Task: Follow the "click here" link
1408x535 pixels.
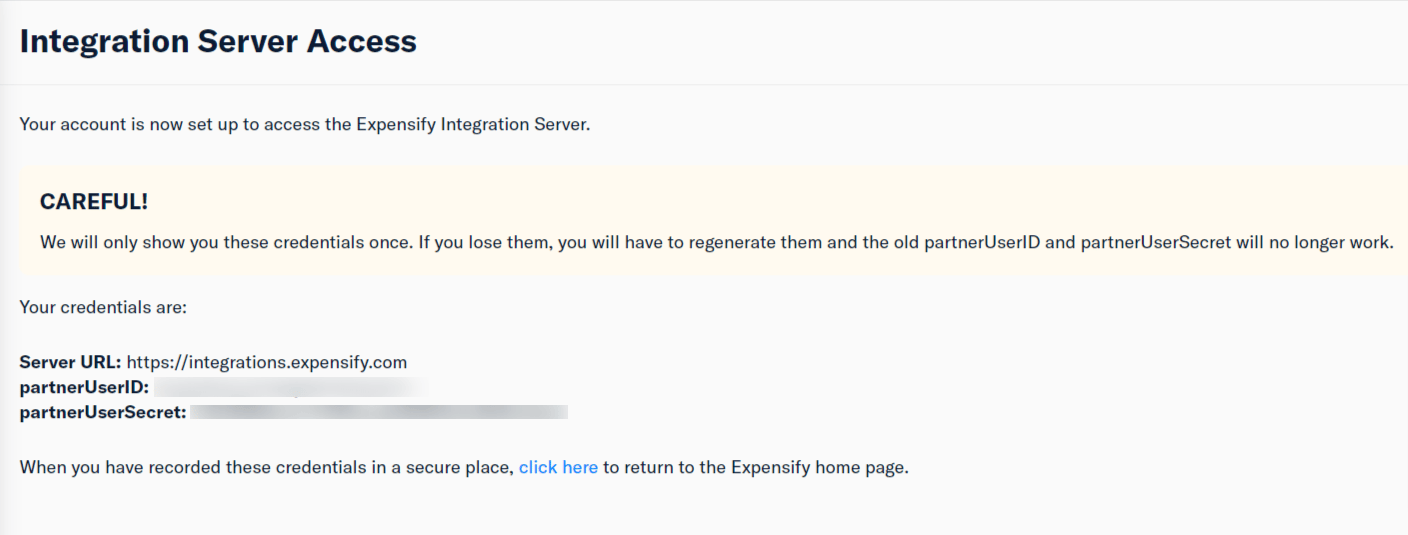Action: point(558,467)
